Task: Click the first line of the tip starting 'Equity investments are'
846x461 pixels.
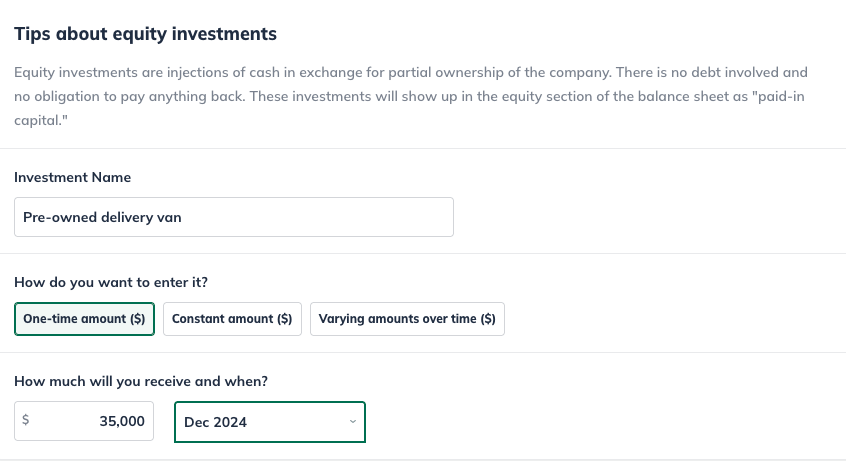Action: [411, 73]
